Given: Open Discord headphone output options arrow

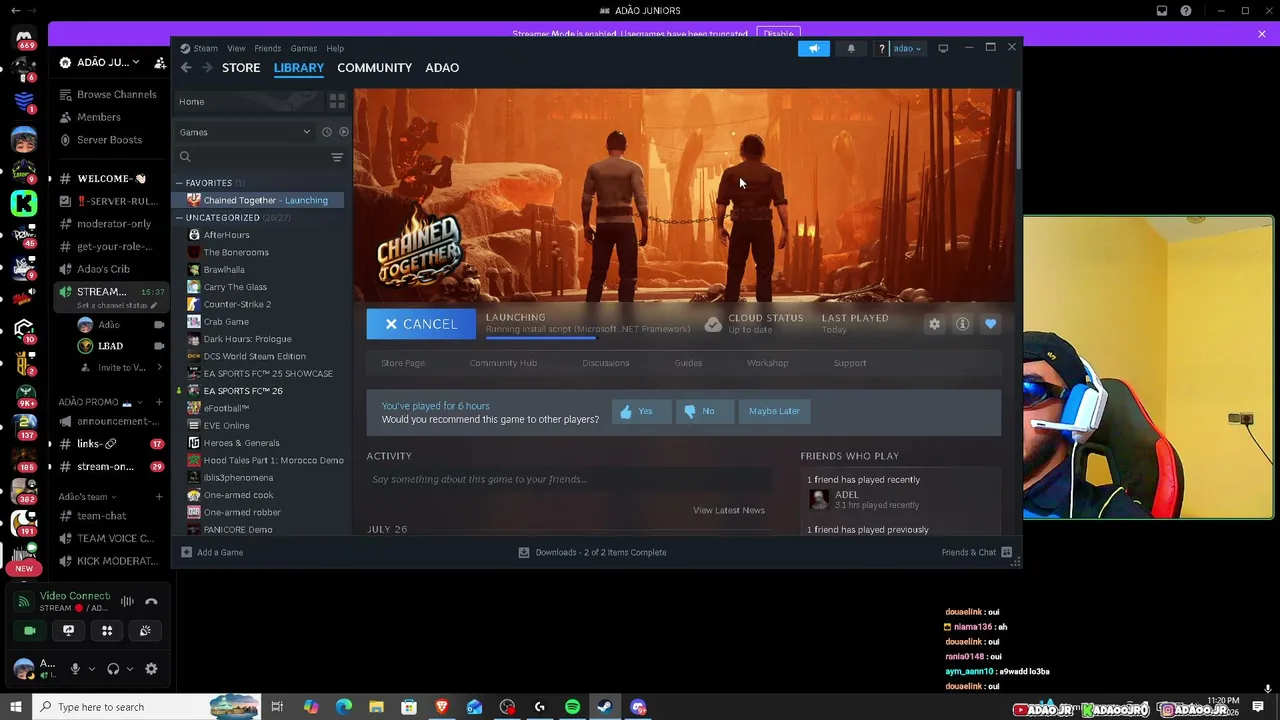Looking at the screenshot, I should coord(130,669).
